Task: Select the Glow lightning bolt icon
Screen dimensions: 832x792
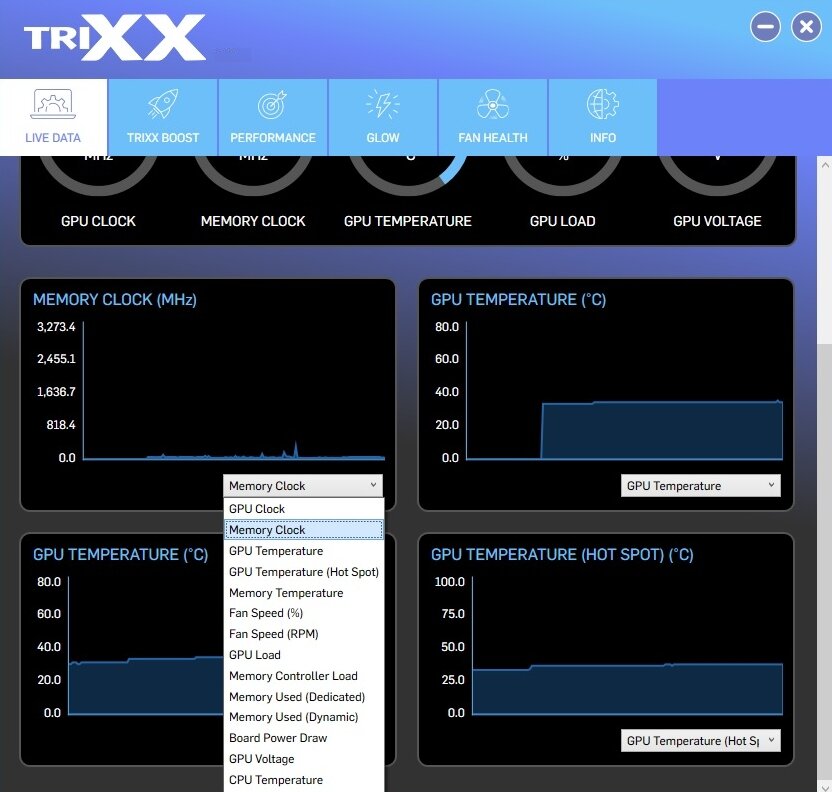Action: [x=382, y=103]
